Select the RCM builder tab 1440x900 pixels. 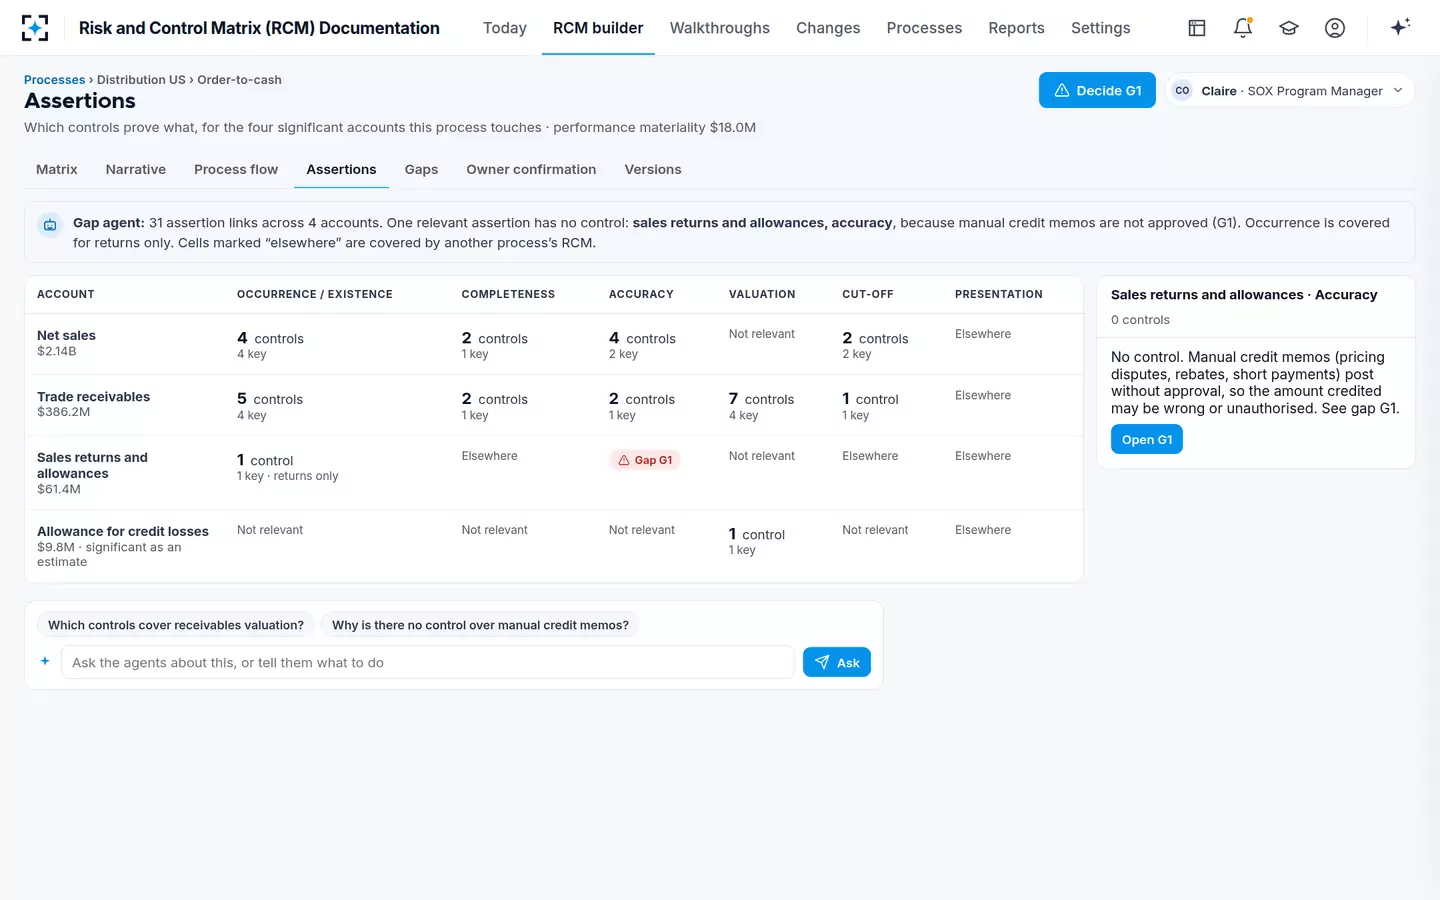598,28
